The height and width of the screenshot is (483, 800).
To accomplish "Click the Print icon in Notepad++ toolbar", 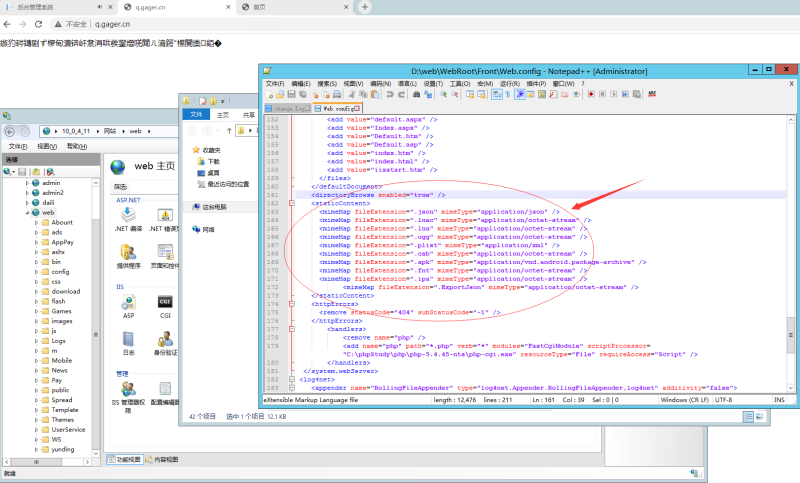I will coord(337,94).
